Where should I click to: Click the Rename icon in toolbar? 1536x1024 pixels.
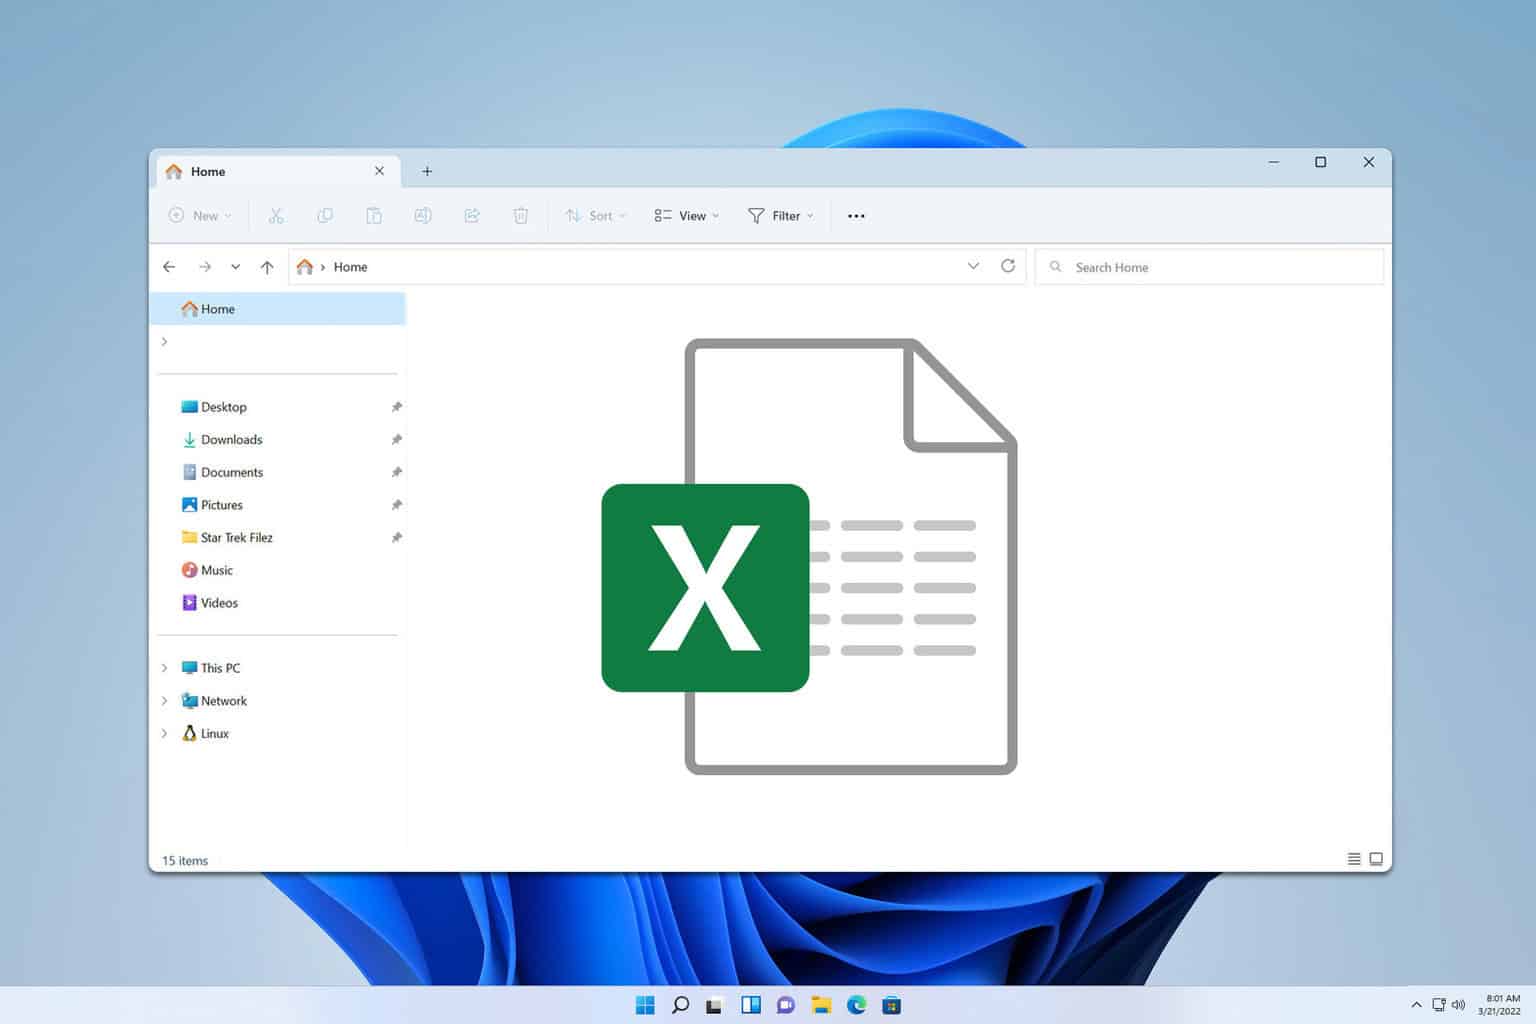pyautogui.click(x=423, y=215)
